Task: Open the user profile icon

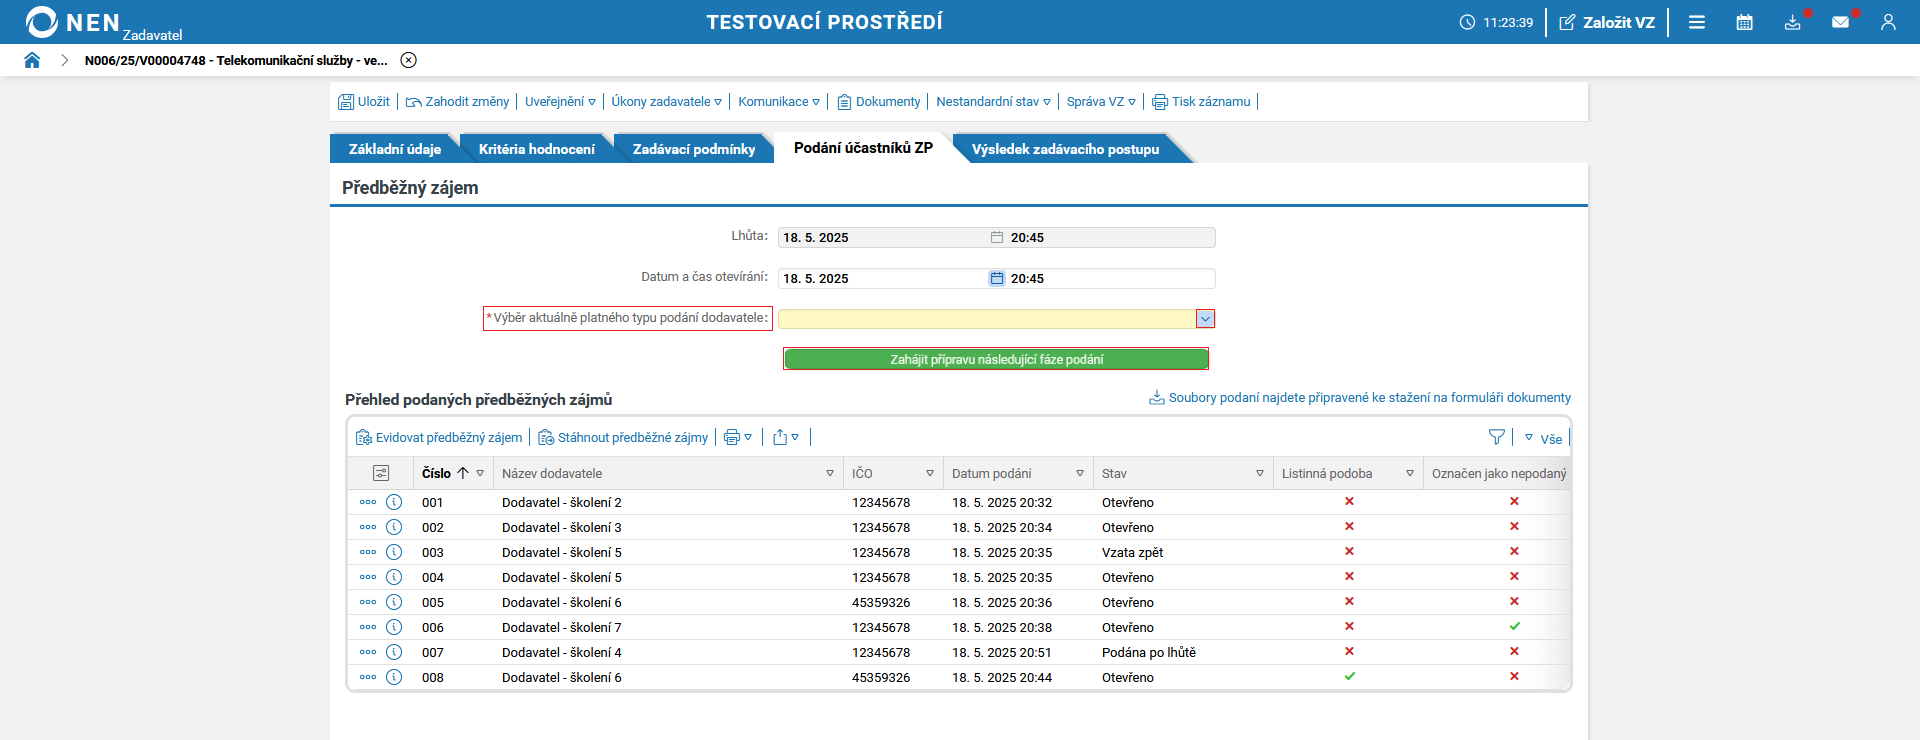Action: (x=1888, y=22)
